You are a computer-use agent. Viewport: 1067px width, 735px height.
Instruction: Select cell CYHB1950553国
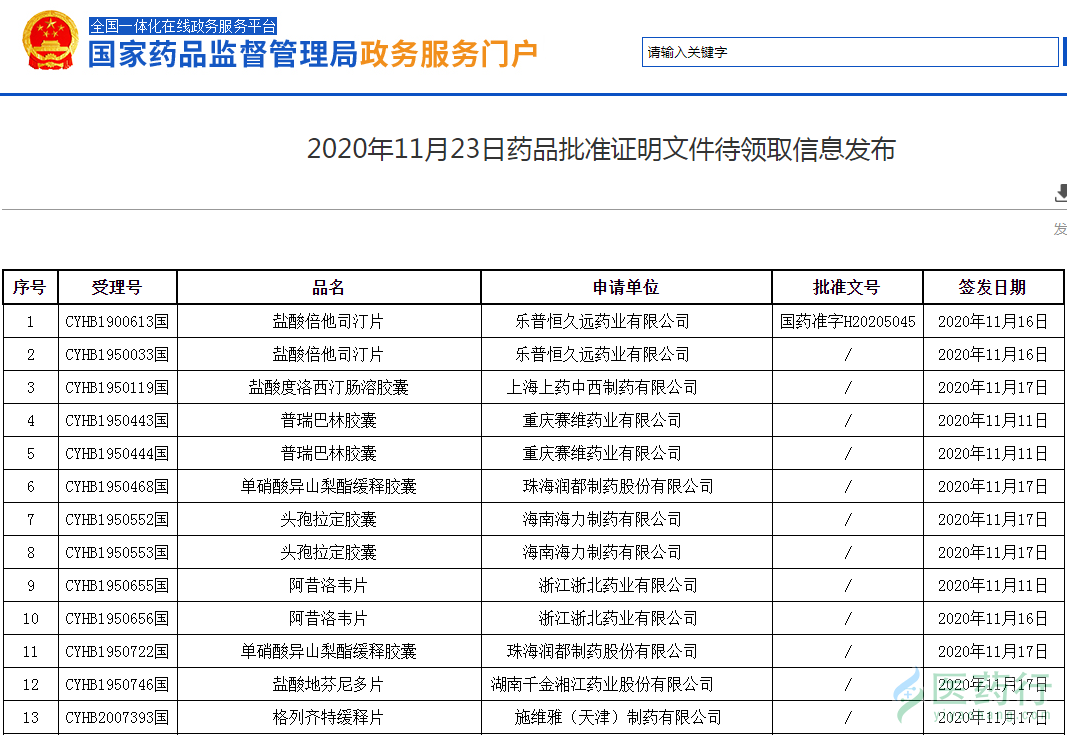(x=117, y=553)
